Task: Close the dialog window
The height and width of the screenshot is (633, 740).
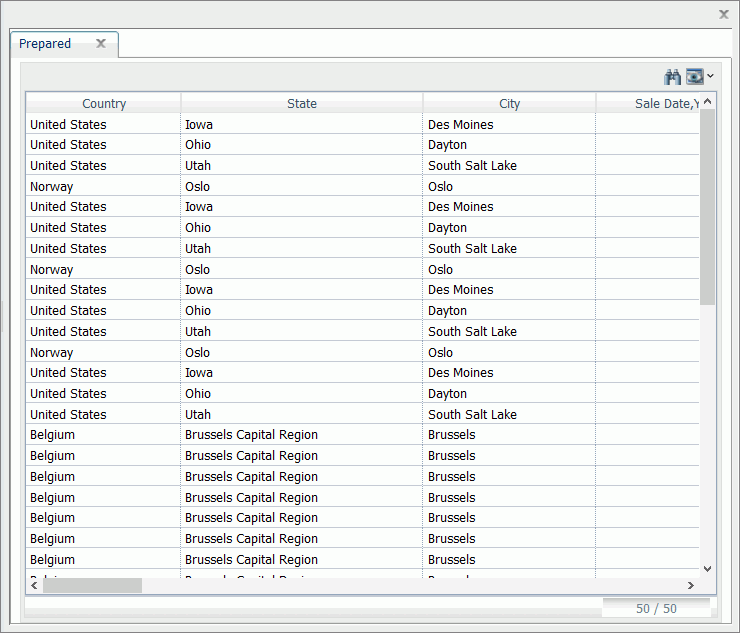Action: [723, 14]
